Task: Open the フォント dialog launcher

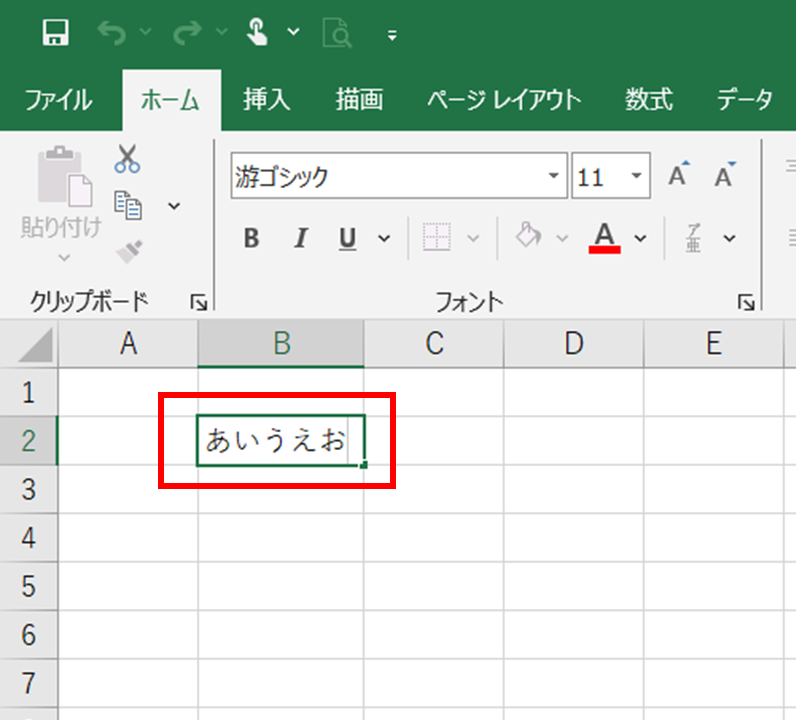Action: pos(745,301)
